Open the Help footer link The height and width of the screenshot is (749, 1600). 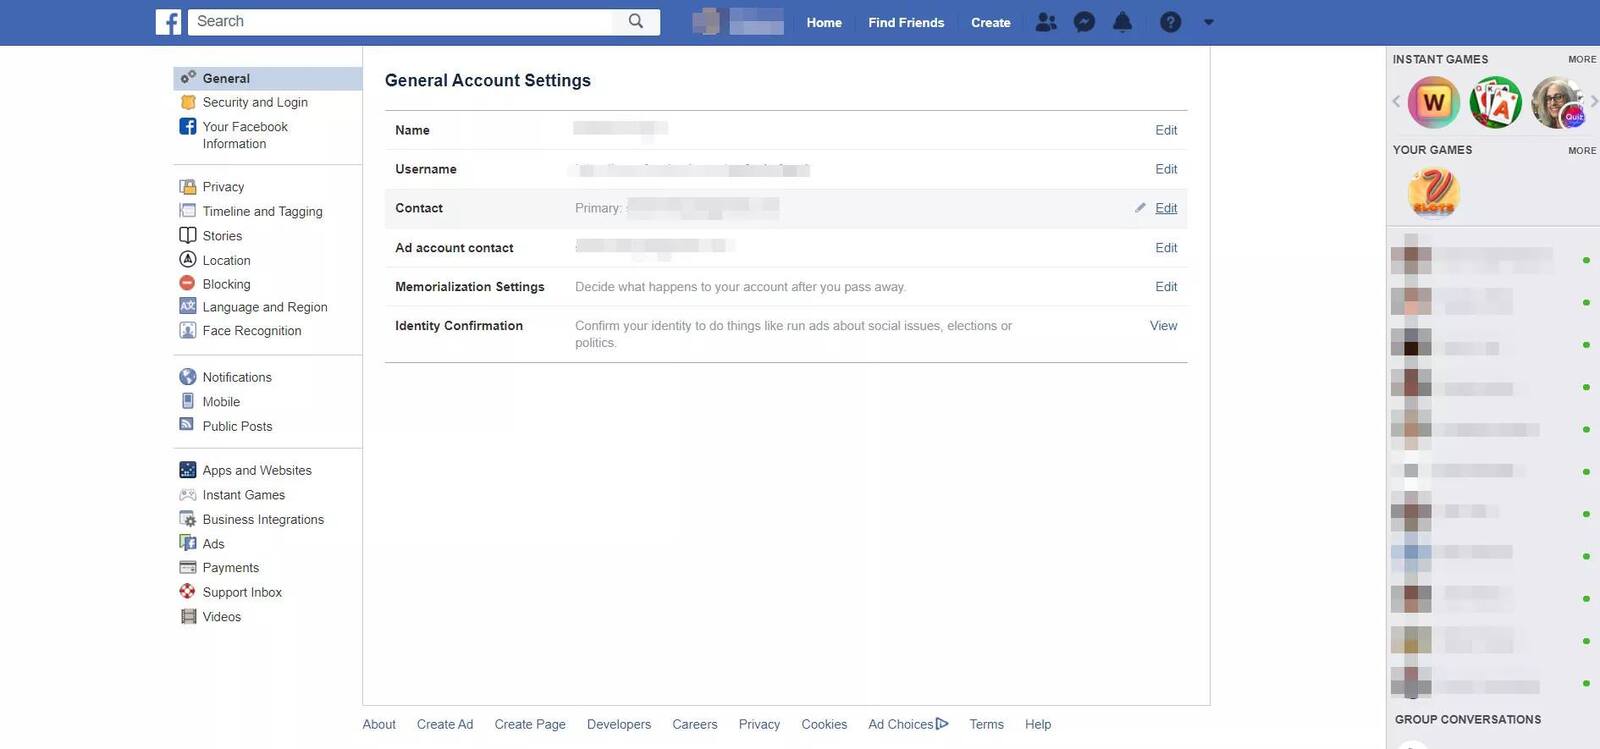click(1038, 724)
